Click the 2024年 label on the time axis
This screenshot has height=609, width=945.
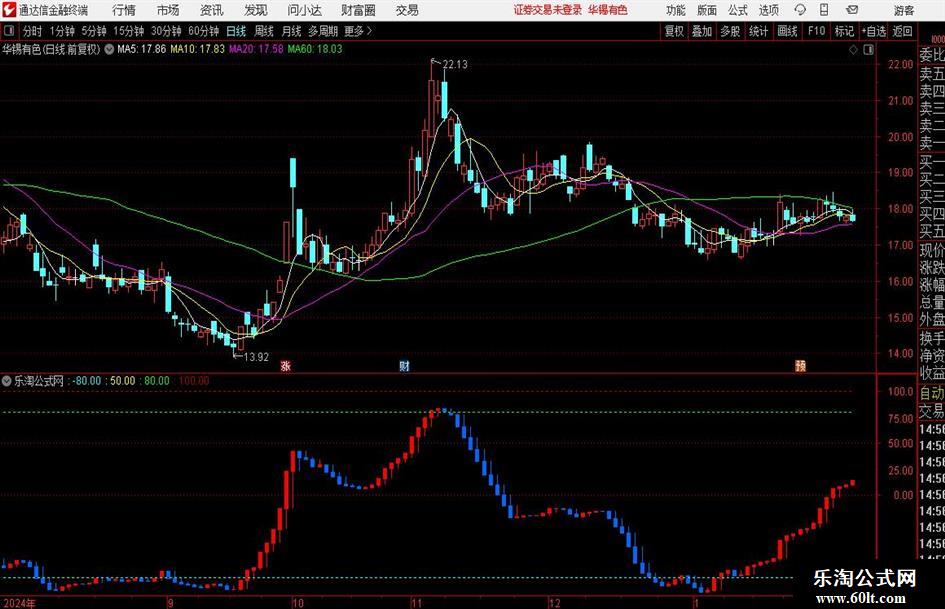[19, 602]
